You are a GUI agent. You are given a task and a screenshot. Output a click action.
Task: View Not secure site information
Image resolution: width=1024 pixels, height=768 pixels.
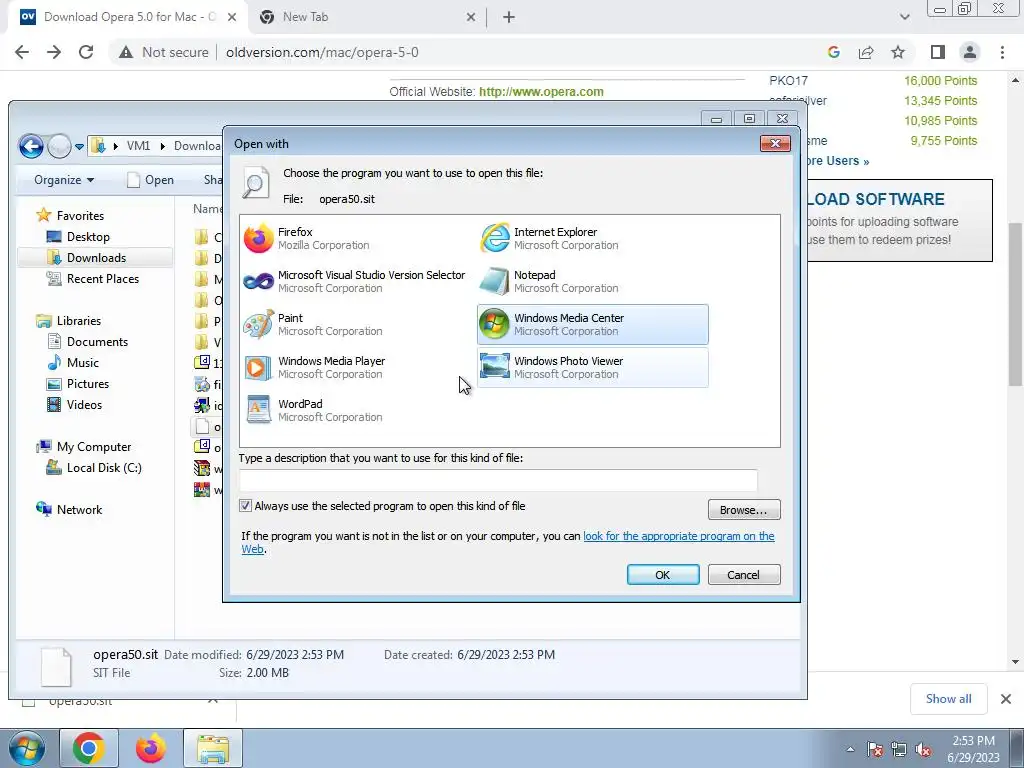pyautogui.click(x=163, y=52)
